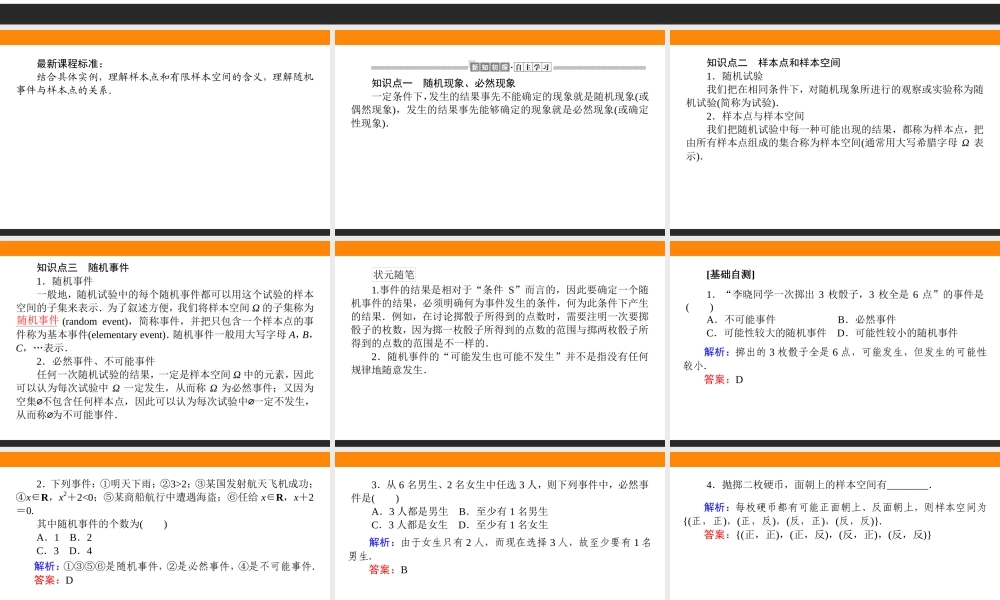This screenshot has height=600, width=1000.
Task: Click the fill-in blank in question 4
Action: coord(908,485)
